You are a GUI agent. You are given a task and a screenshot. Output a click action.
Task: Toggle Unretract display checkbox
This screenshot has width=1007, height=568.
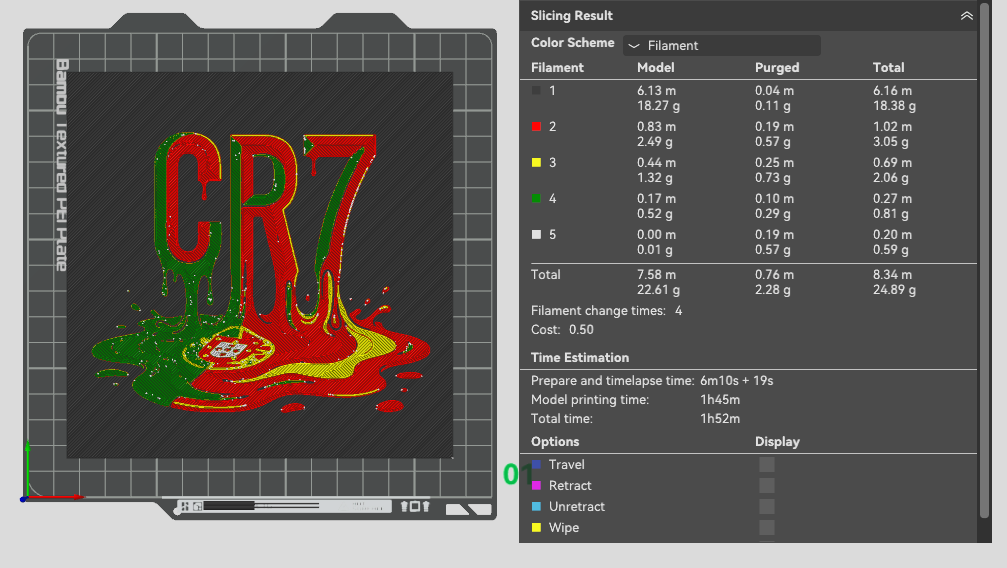(x=767, y=507)
